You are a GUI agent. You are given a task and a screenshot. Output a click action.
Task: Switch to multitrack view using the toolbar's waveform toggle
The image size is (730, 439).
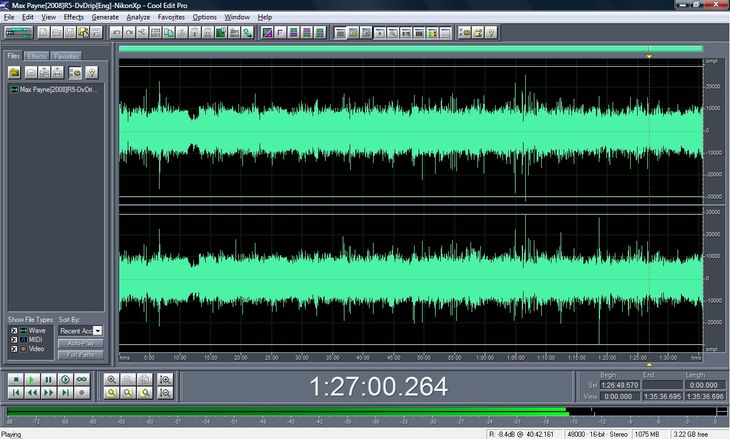19,33
